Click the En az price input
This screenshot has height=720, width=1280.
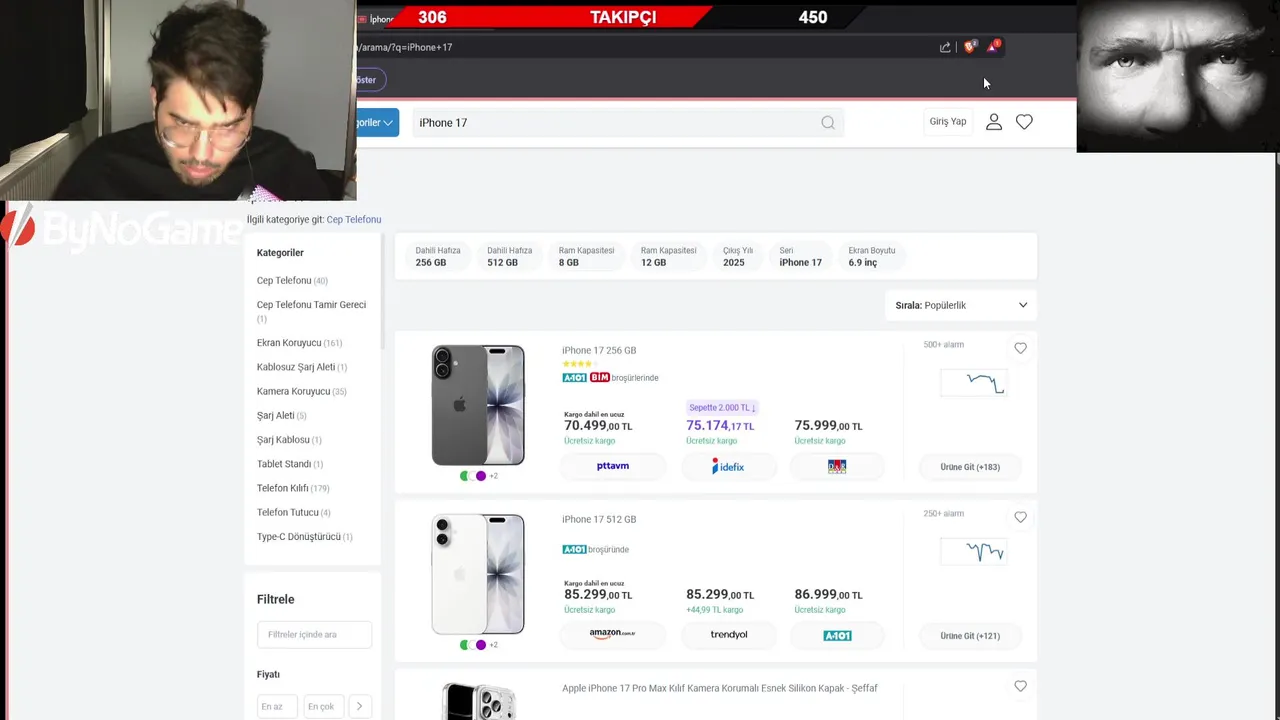click(277, 706)
